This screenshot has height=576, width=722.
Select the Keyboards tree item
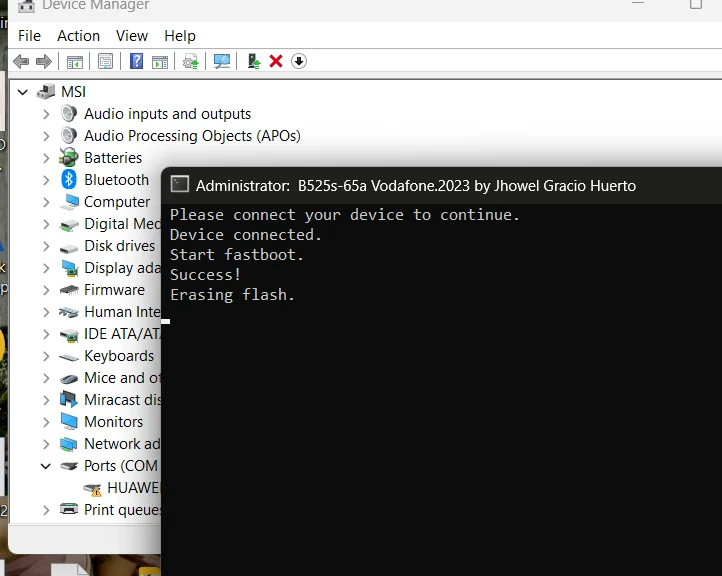click(x=119, y=356)
